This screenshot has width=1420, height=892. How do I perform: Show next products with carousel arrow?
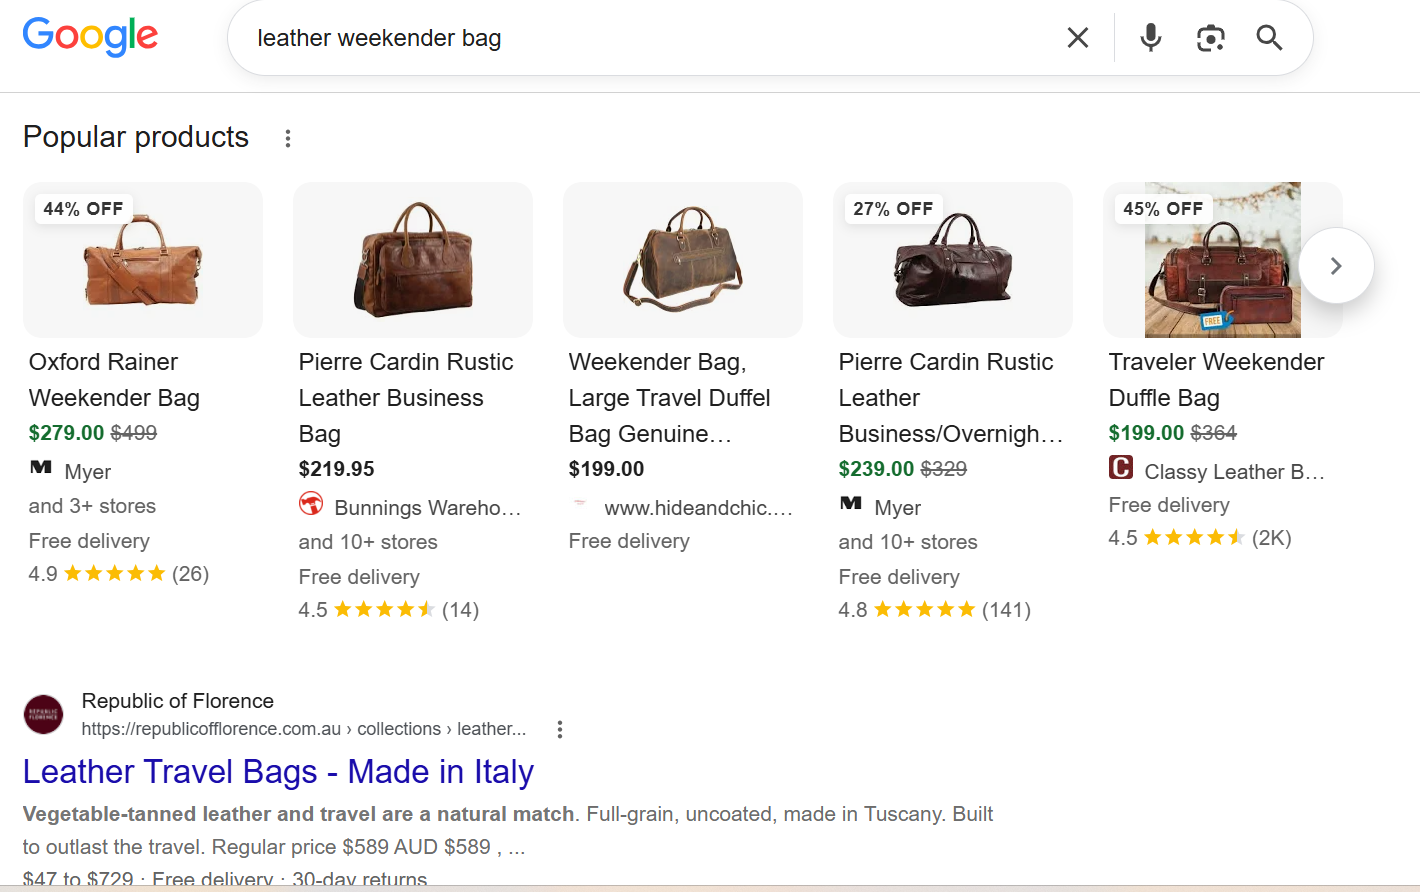[x=1336, y=266]
